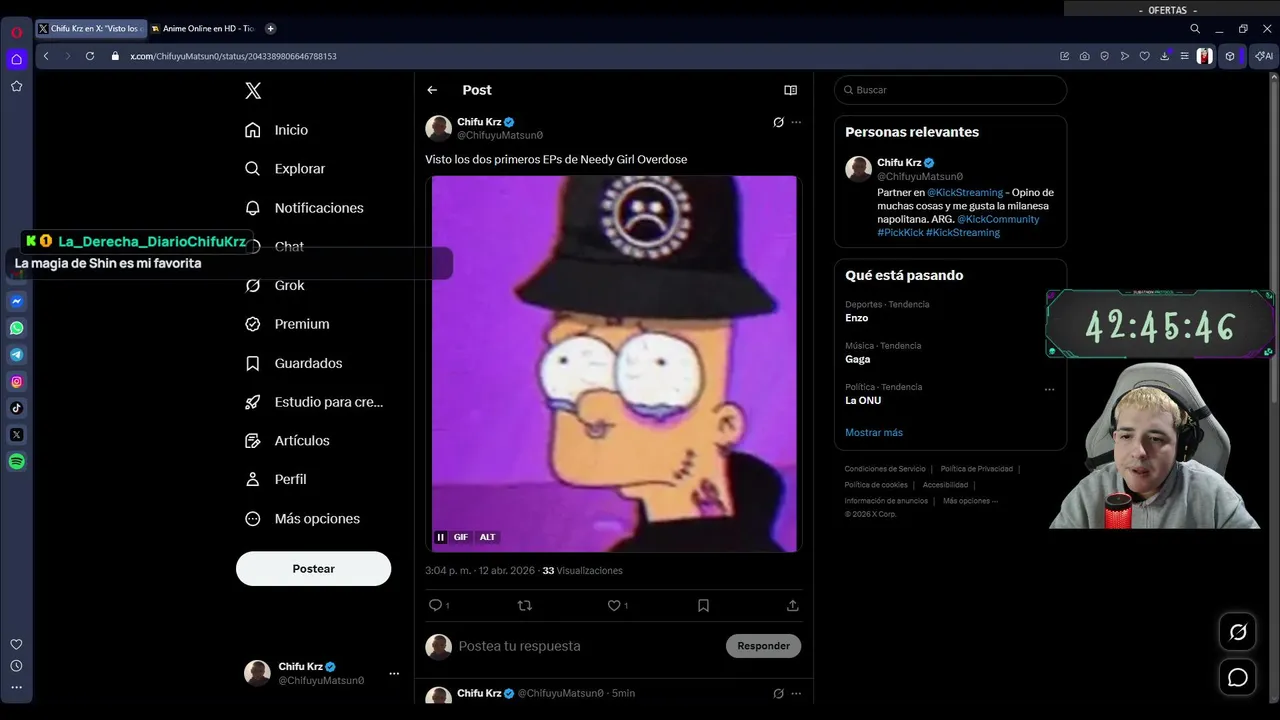Take snapshot with camera toolbar icon
1280x720 pixels.
[x=1085, y=56]
